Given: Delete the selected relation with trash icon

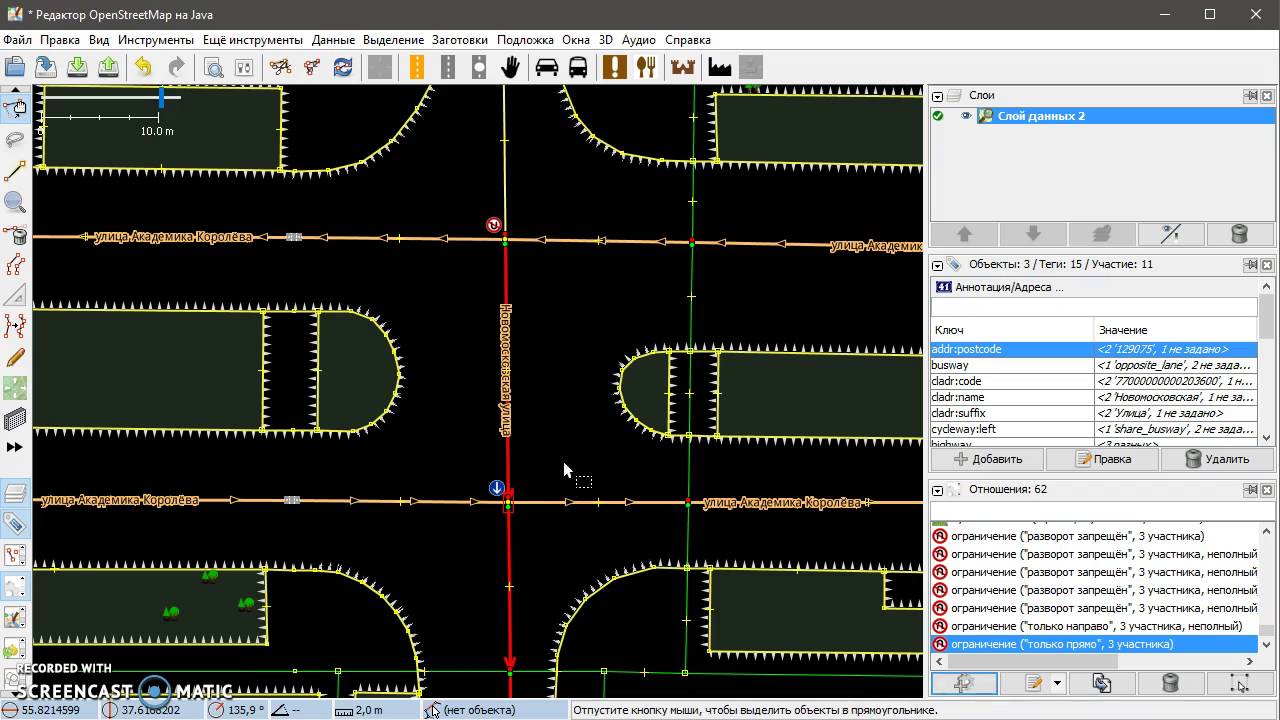Looking at the screenshot, I should point(1170,683).
